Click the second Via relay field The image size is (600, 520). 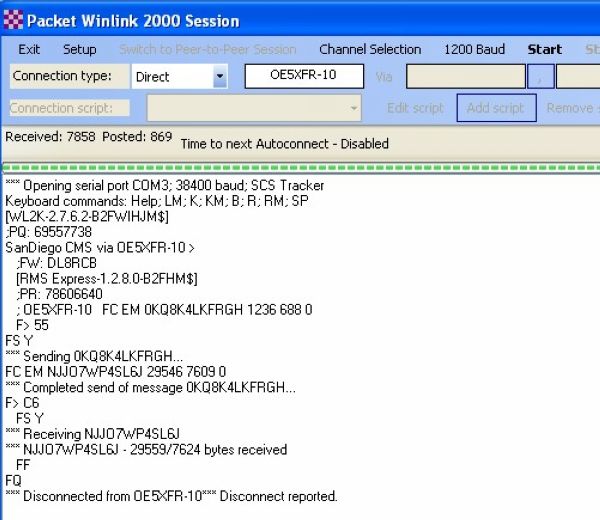coord(578,77)
